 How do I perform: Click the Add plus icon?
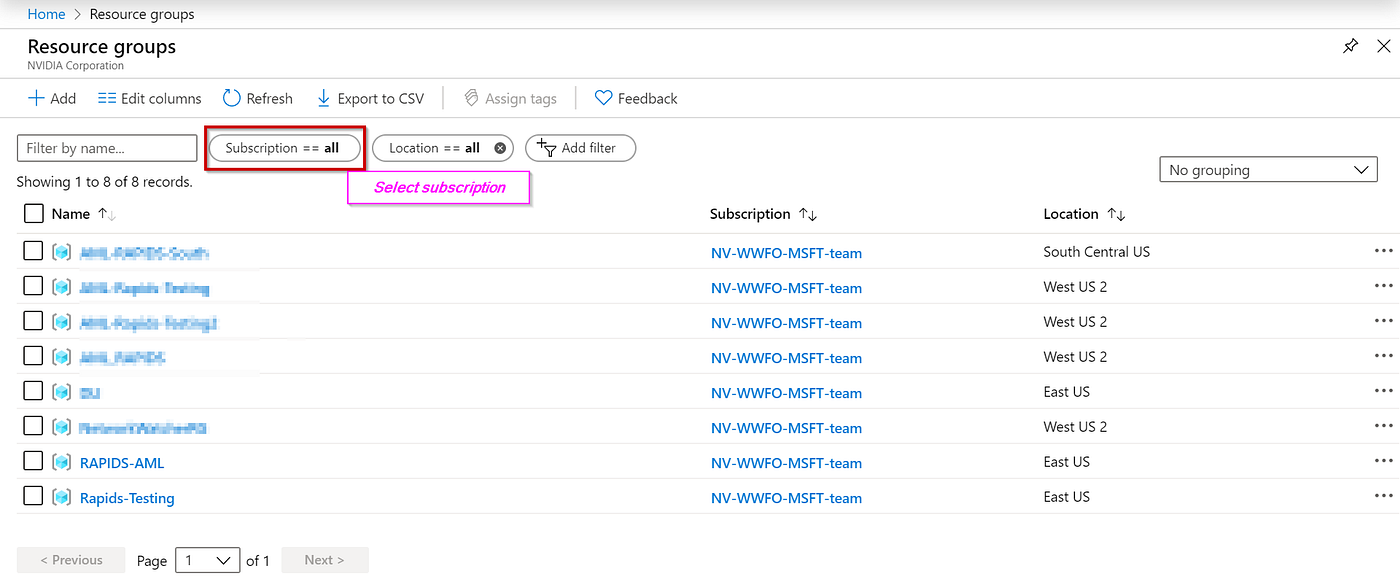(36, 98)
